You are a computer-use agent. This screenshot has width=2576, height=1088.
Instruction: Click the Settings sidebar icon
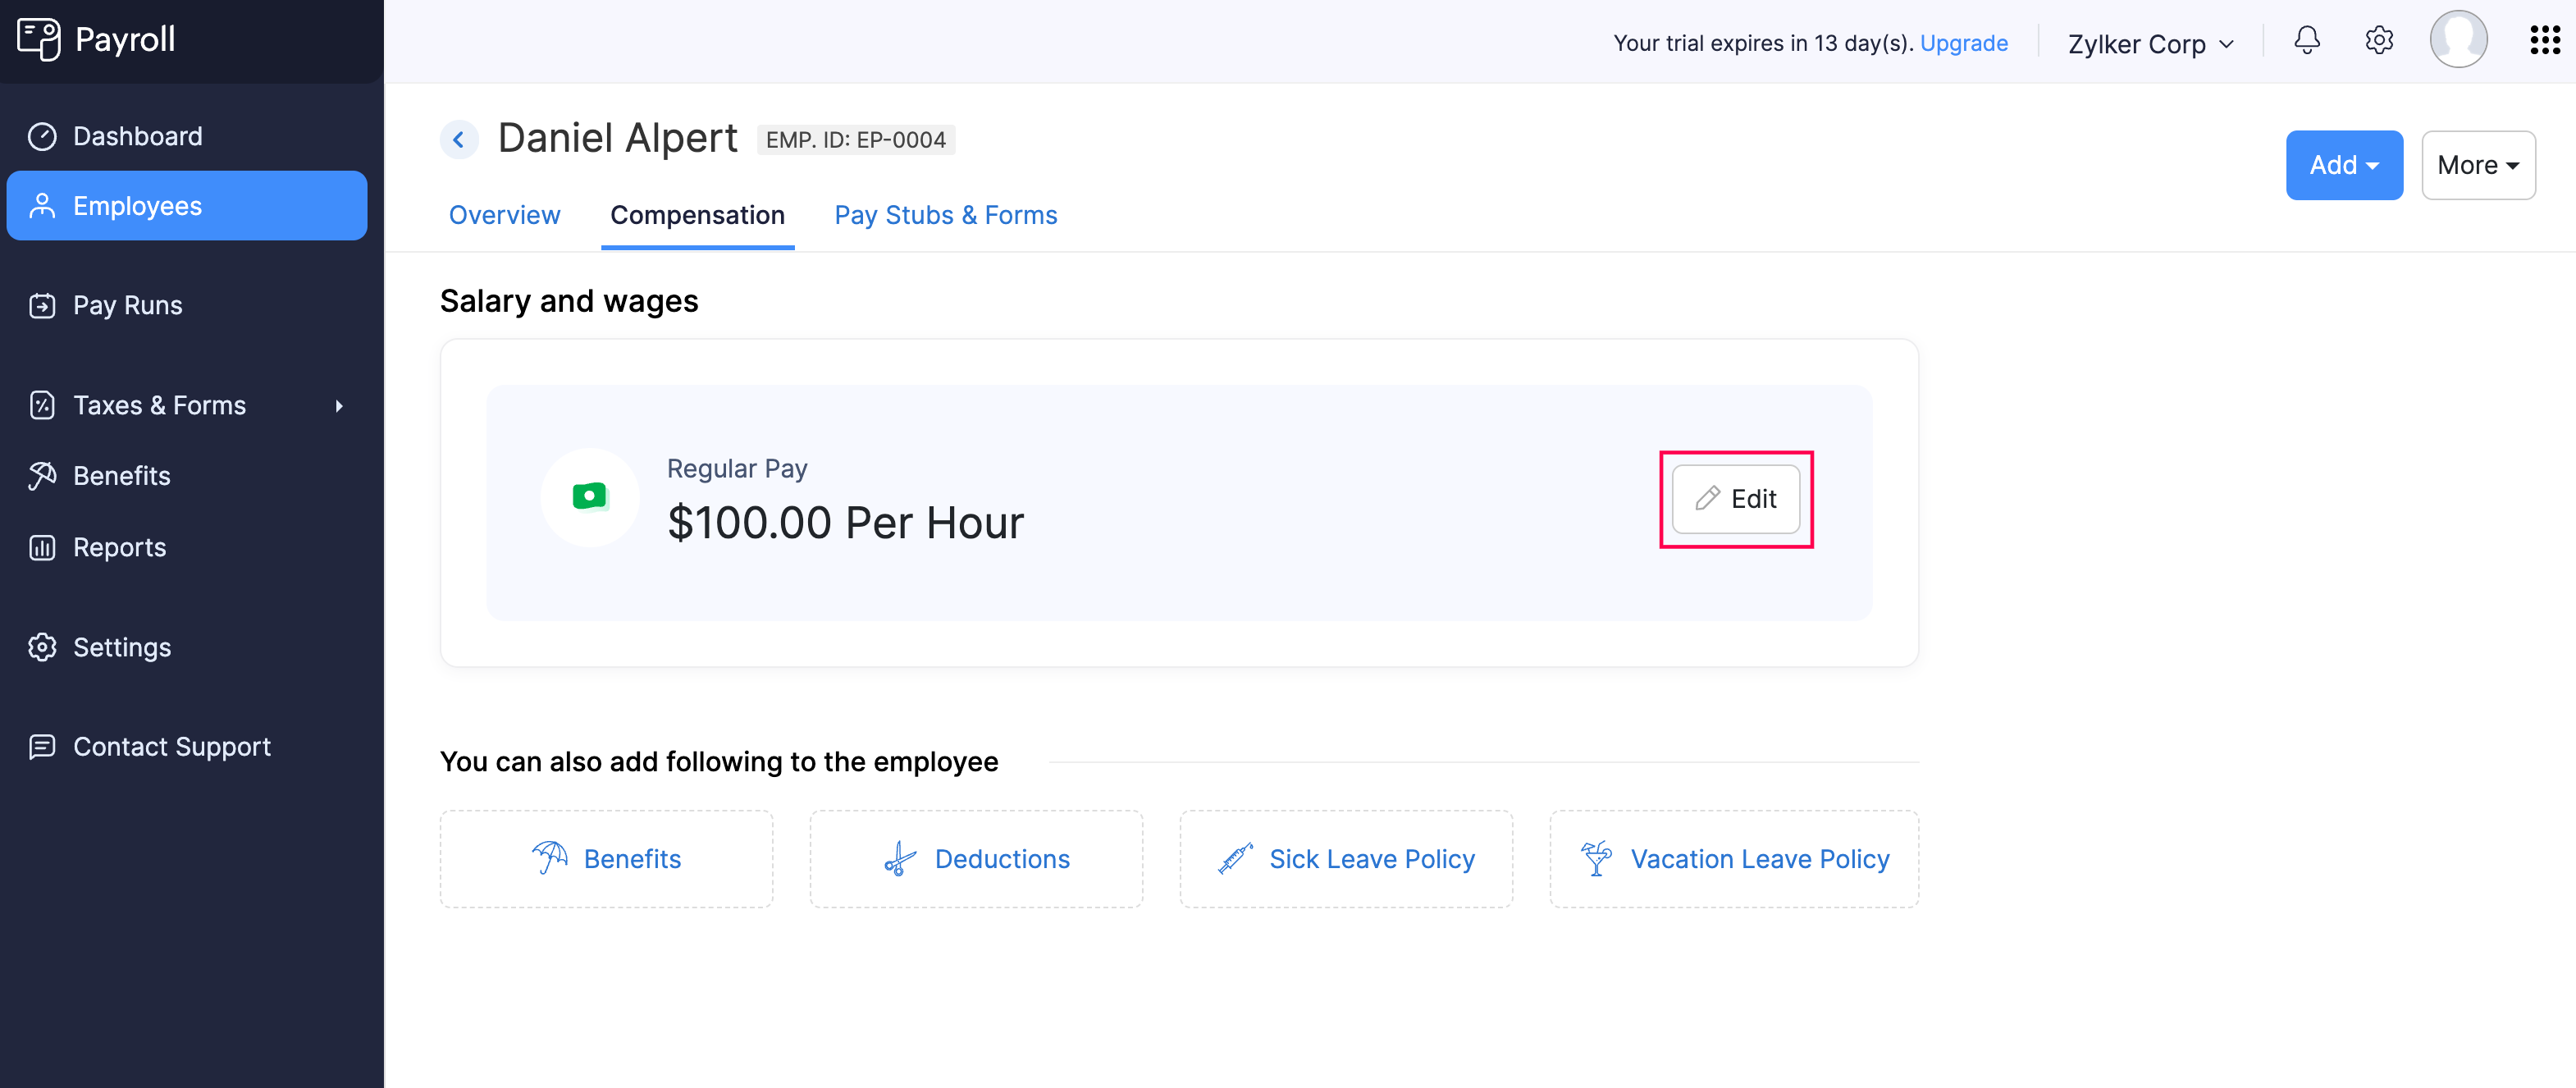coord(44,646)
